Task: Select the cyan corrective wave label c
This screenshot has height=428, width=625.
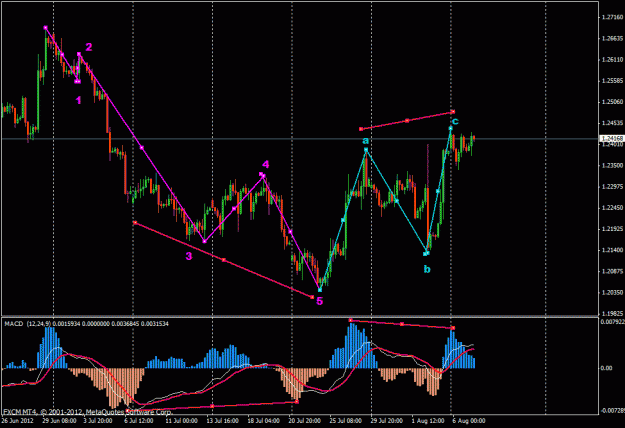Action: [455, 121]
